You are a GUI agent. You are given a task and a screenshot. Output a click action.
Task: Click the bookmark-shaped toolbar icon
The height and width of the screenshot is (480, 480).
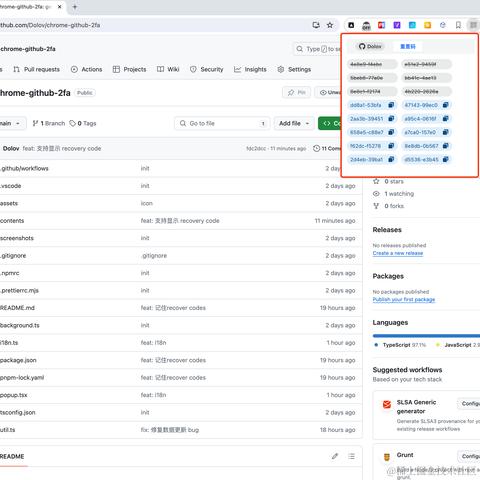[x=458, y=25]
